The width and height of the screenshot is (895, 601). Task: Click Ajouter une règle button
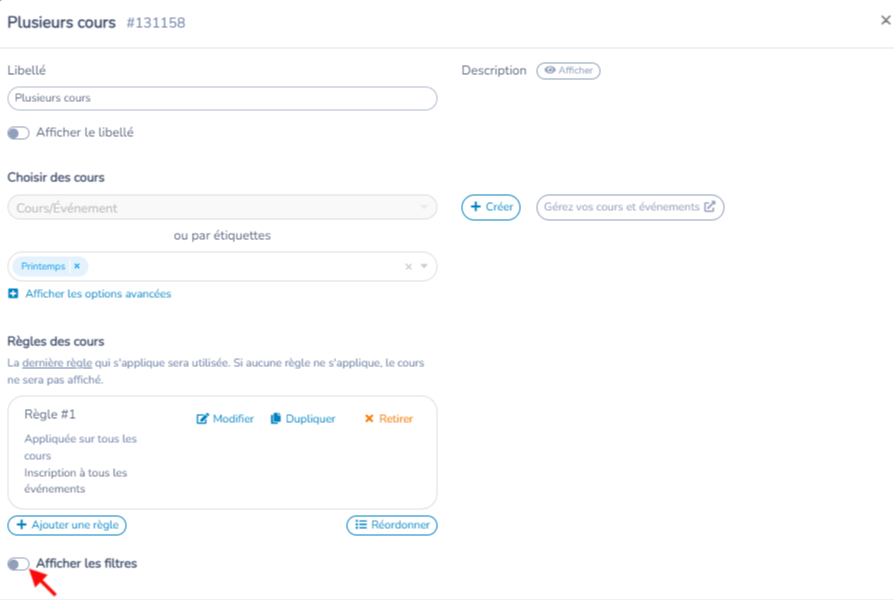(67, 525)
